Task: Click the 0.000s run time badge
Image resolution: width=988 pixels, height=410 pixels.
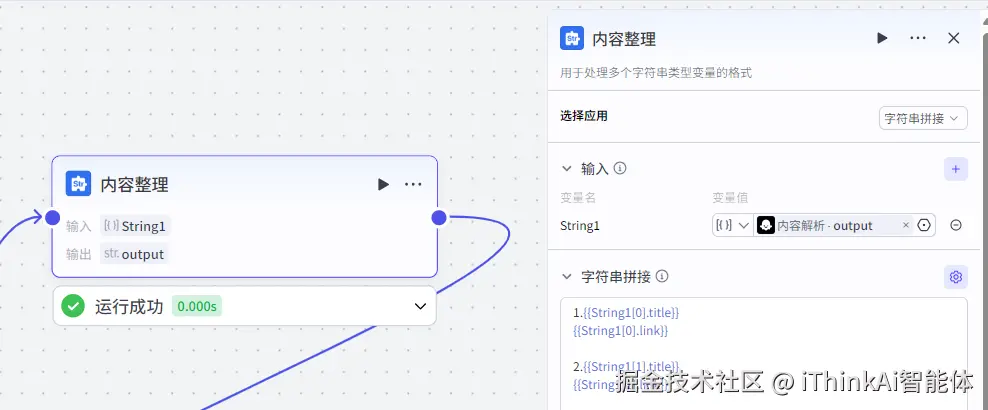Action: click(197, 307)
